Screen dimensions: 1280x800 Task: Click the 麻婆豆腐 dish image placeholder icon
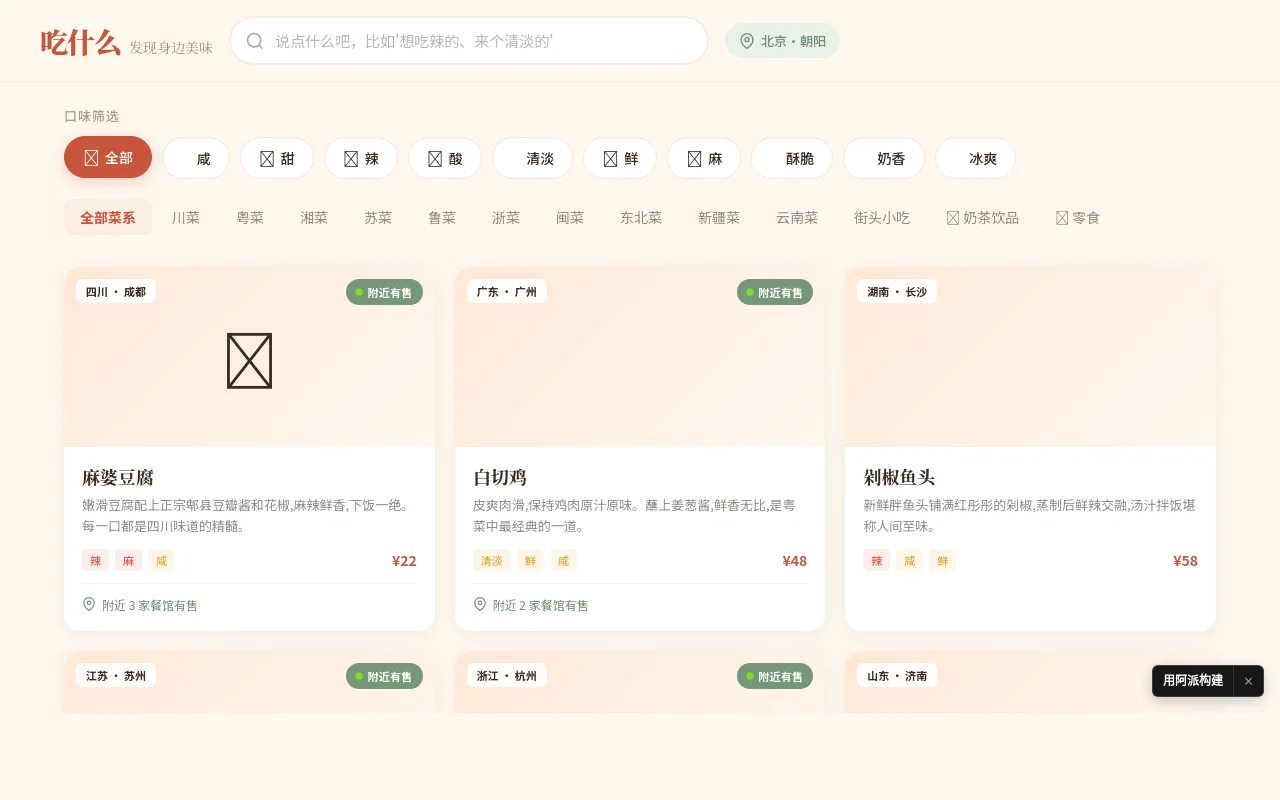249,361
